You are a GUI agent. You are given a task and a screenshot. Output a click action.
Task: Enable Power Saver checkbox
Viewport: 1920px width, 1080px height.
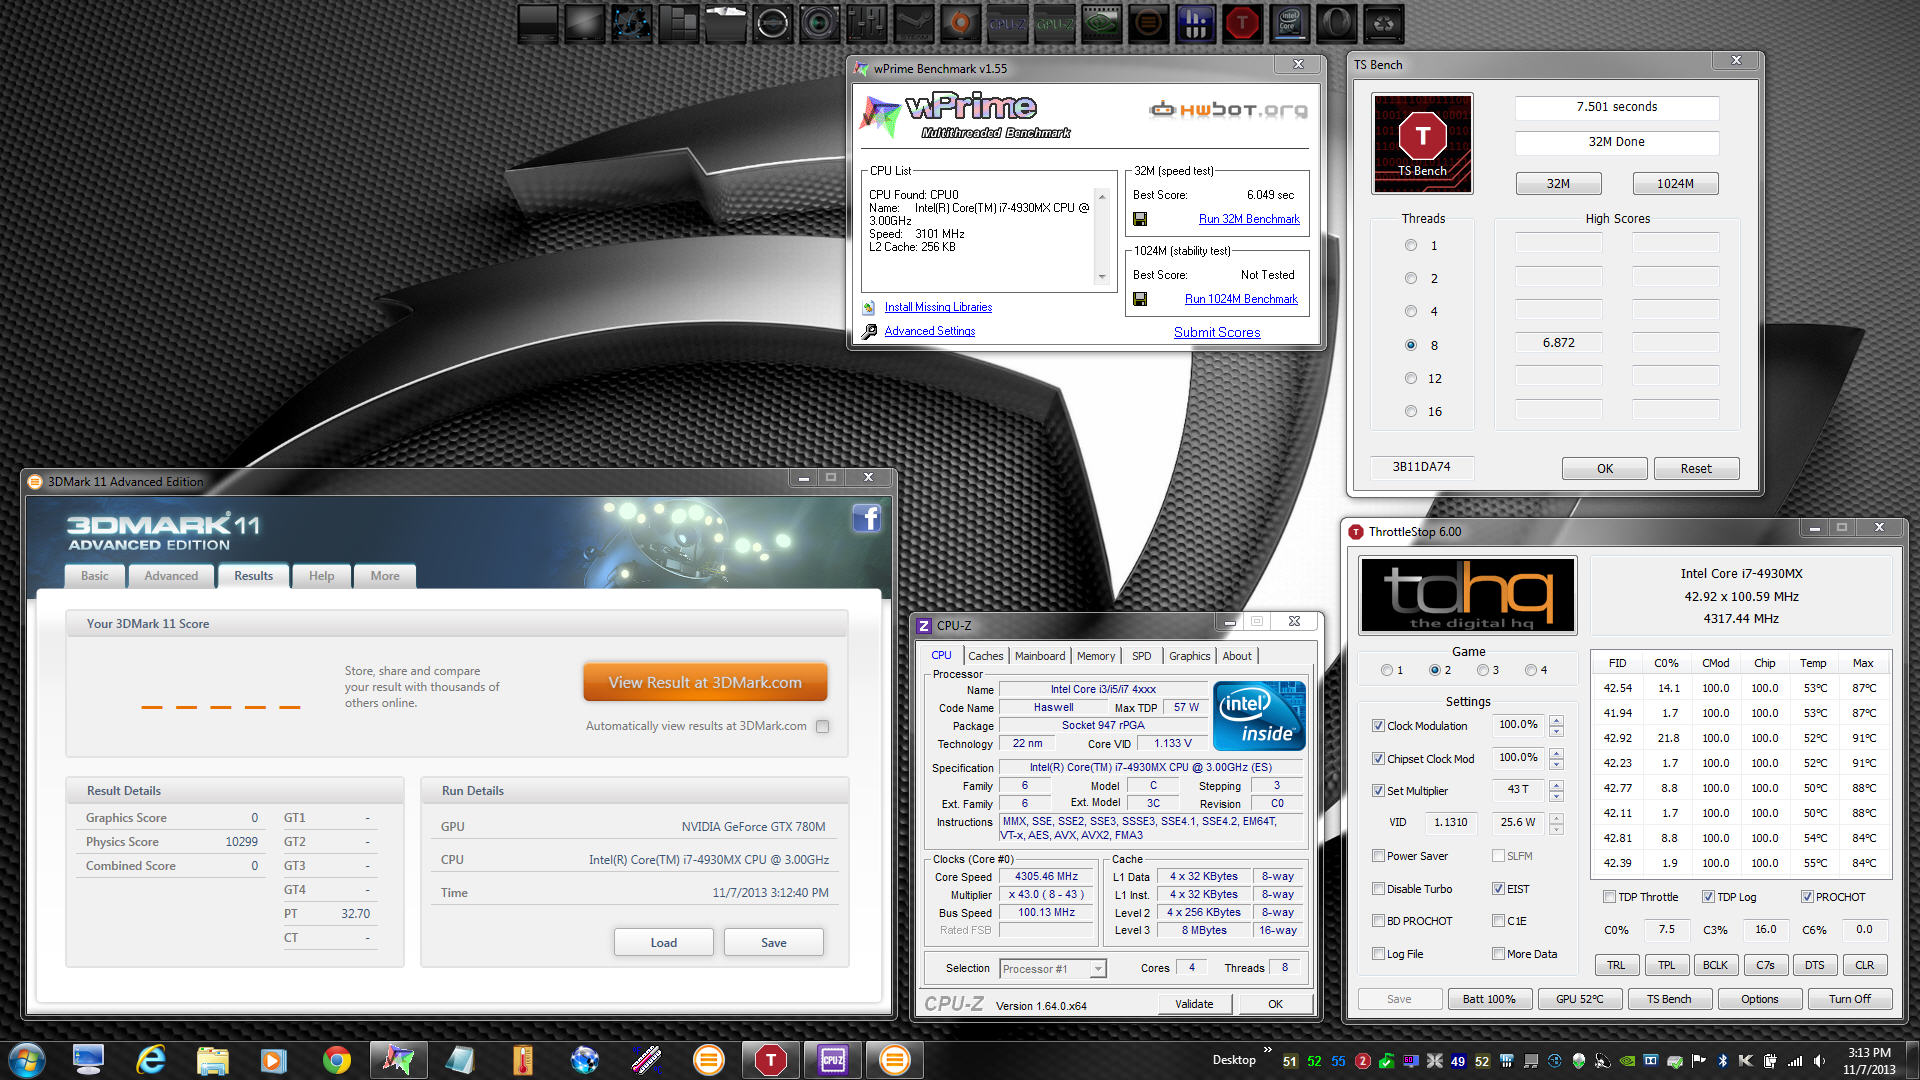[x=1378, y=856]
